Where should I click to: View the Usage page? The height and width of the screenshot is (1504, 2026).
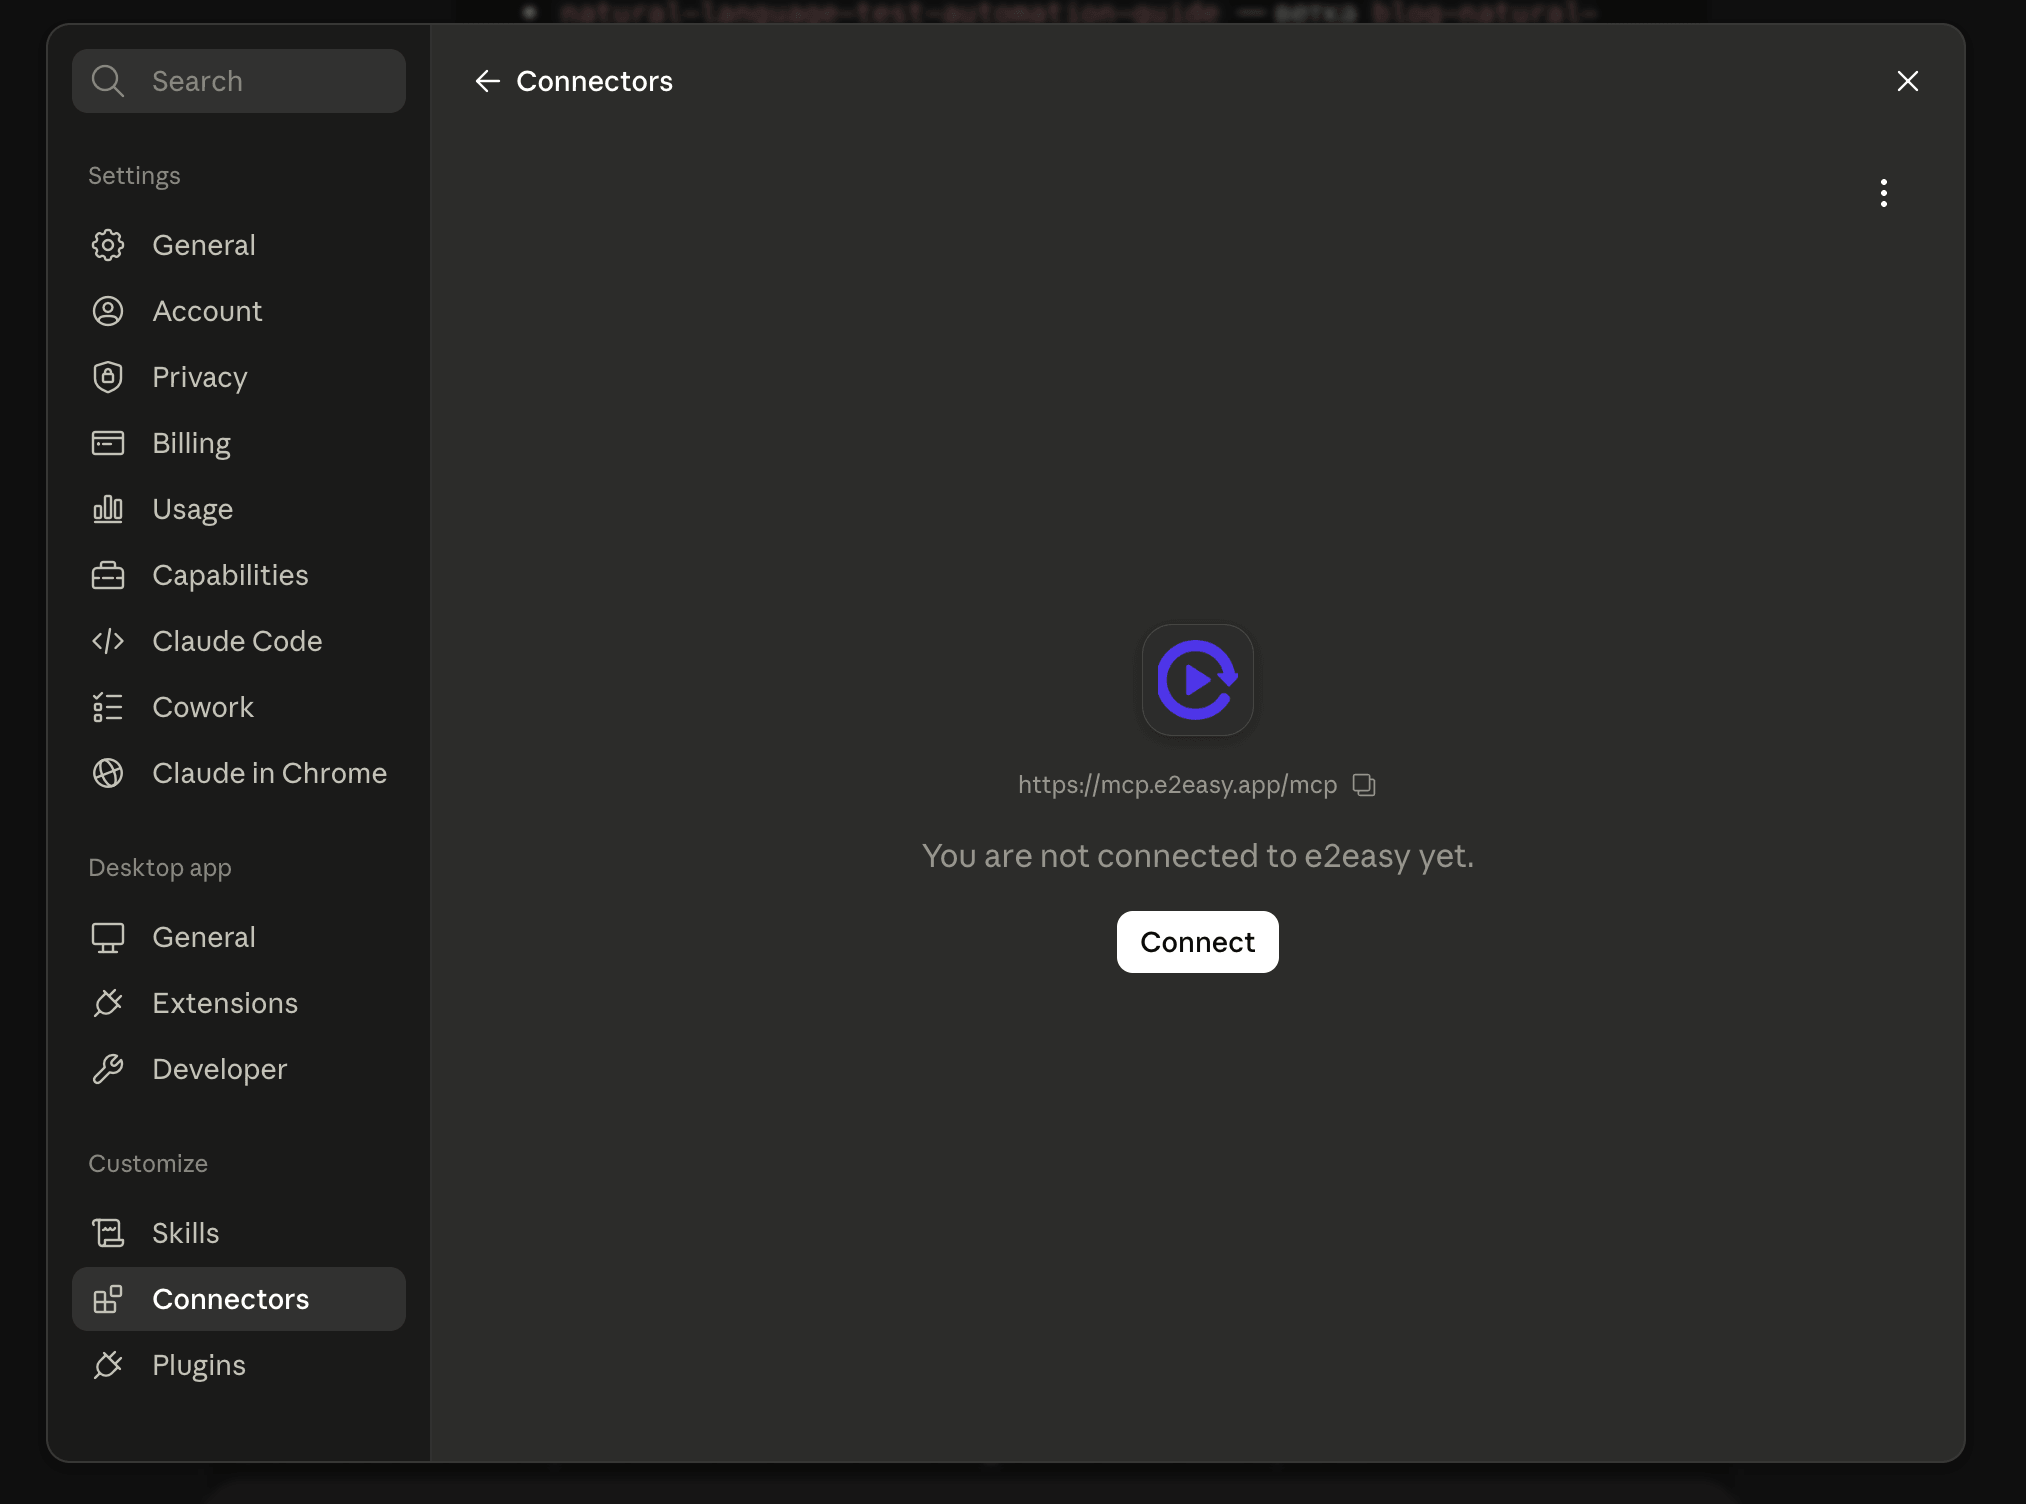tap(239, 509)
